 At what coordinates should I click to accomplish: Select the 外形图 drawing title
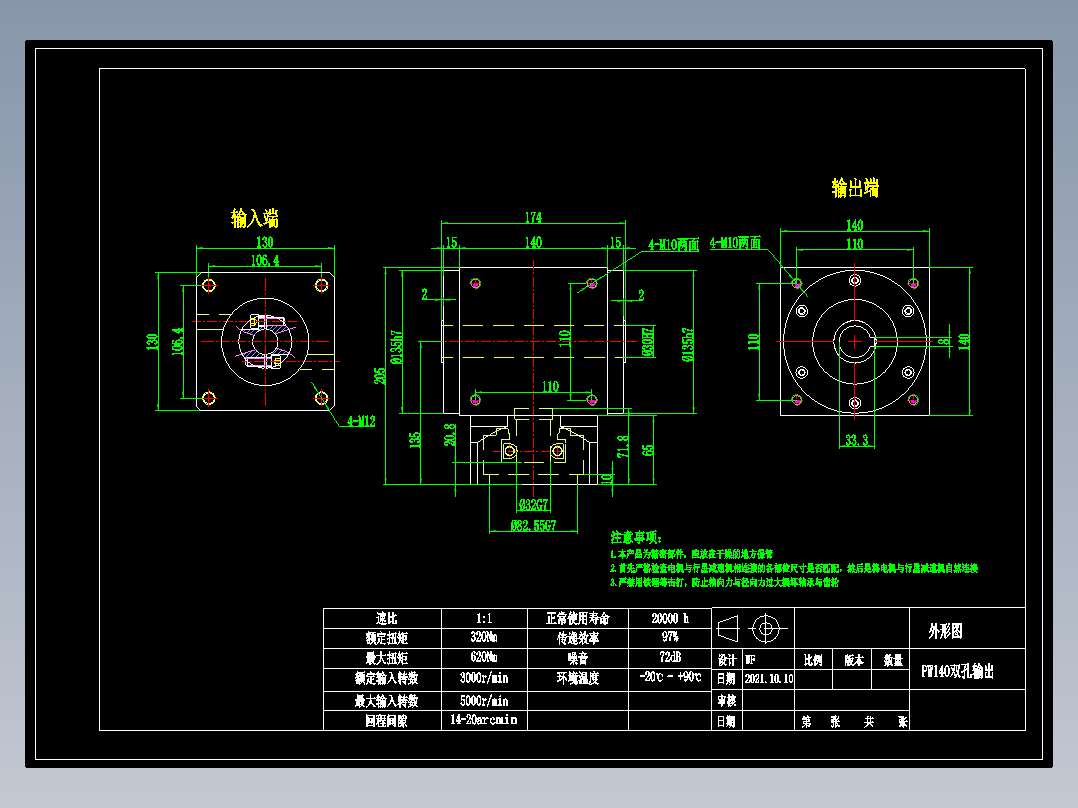(x=946, y=631)
